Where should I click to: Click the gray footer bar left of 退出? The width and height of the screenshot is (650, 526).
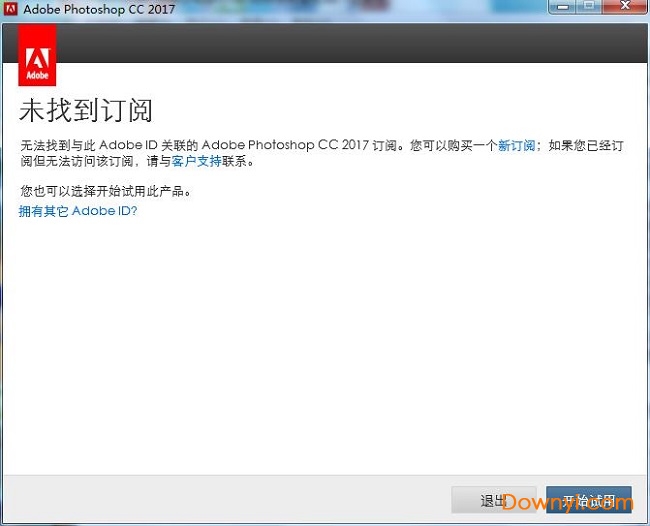220,500
